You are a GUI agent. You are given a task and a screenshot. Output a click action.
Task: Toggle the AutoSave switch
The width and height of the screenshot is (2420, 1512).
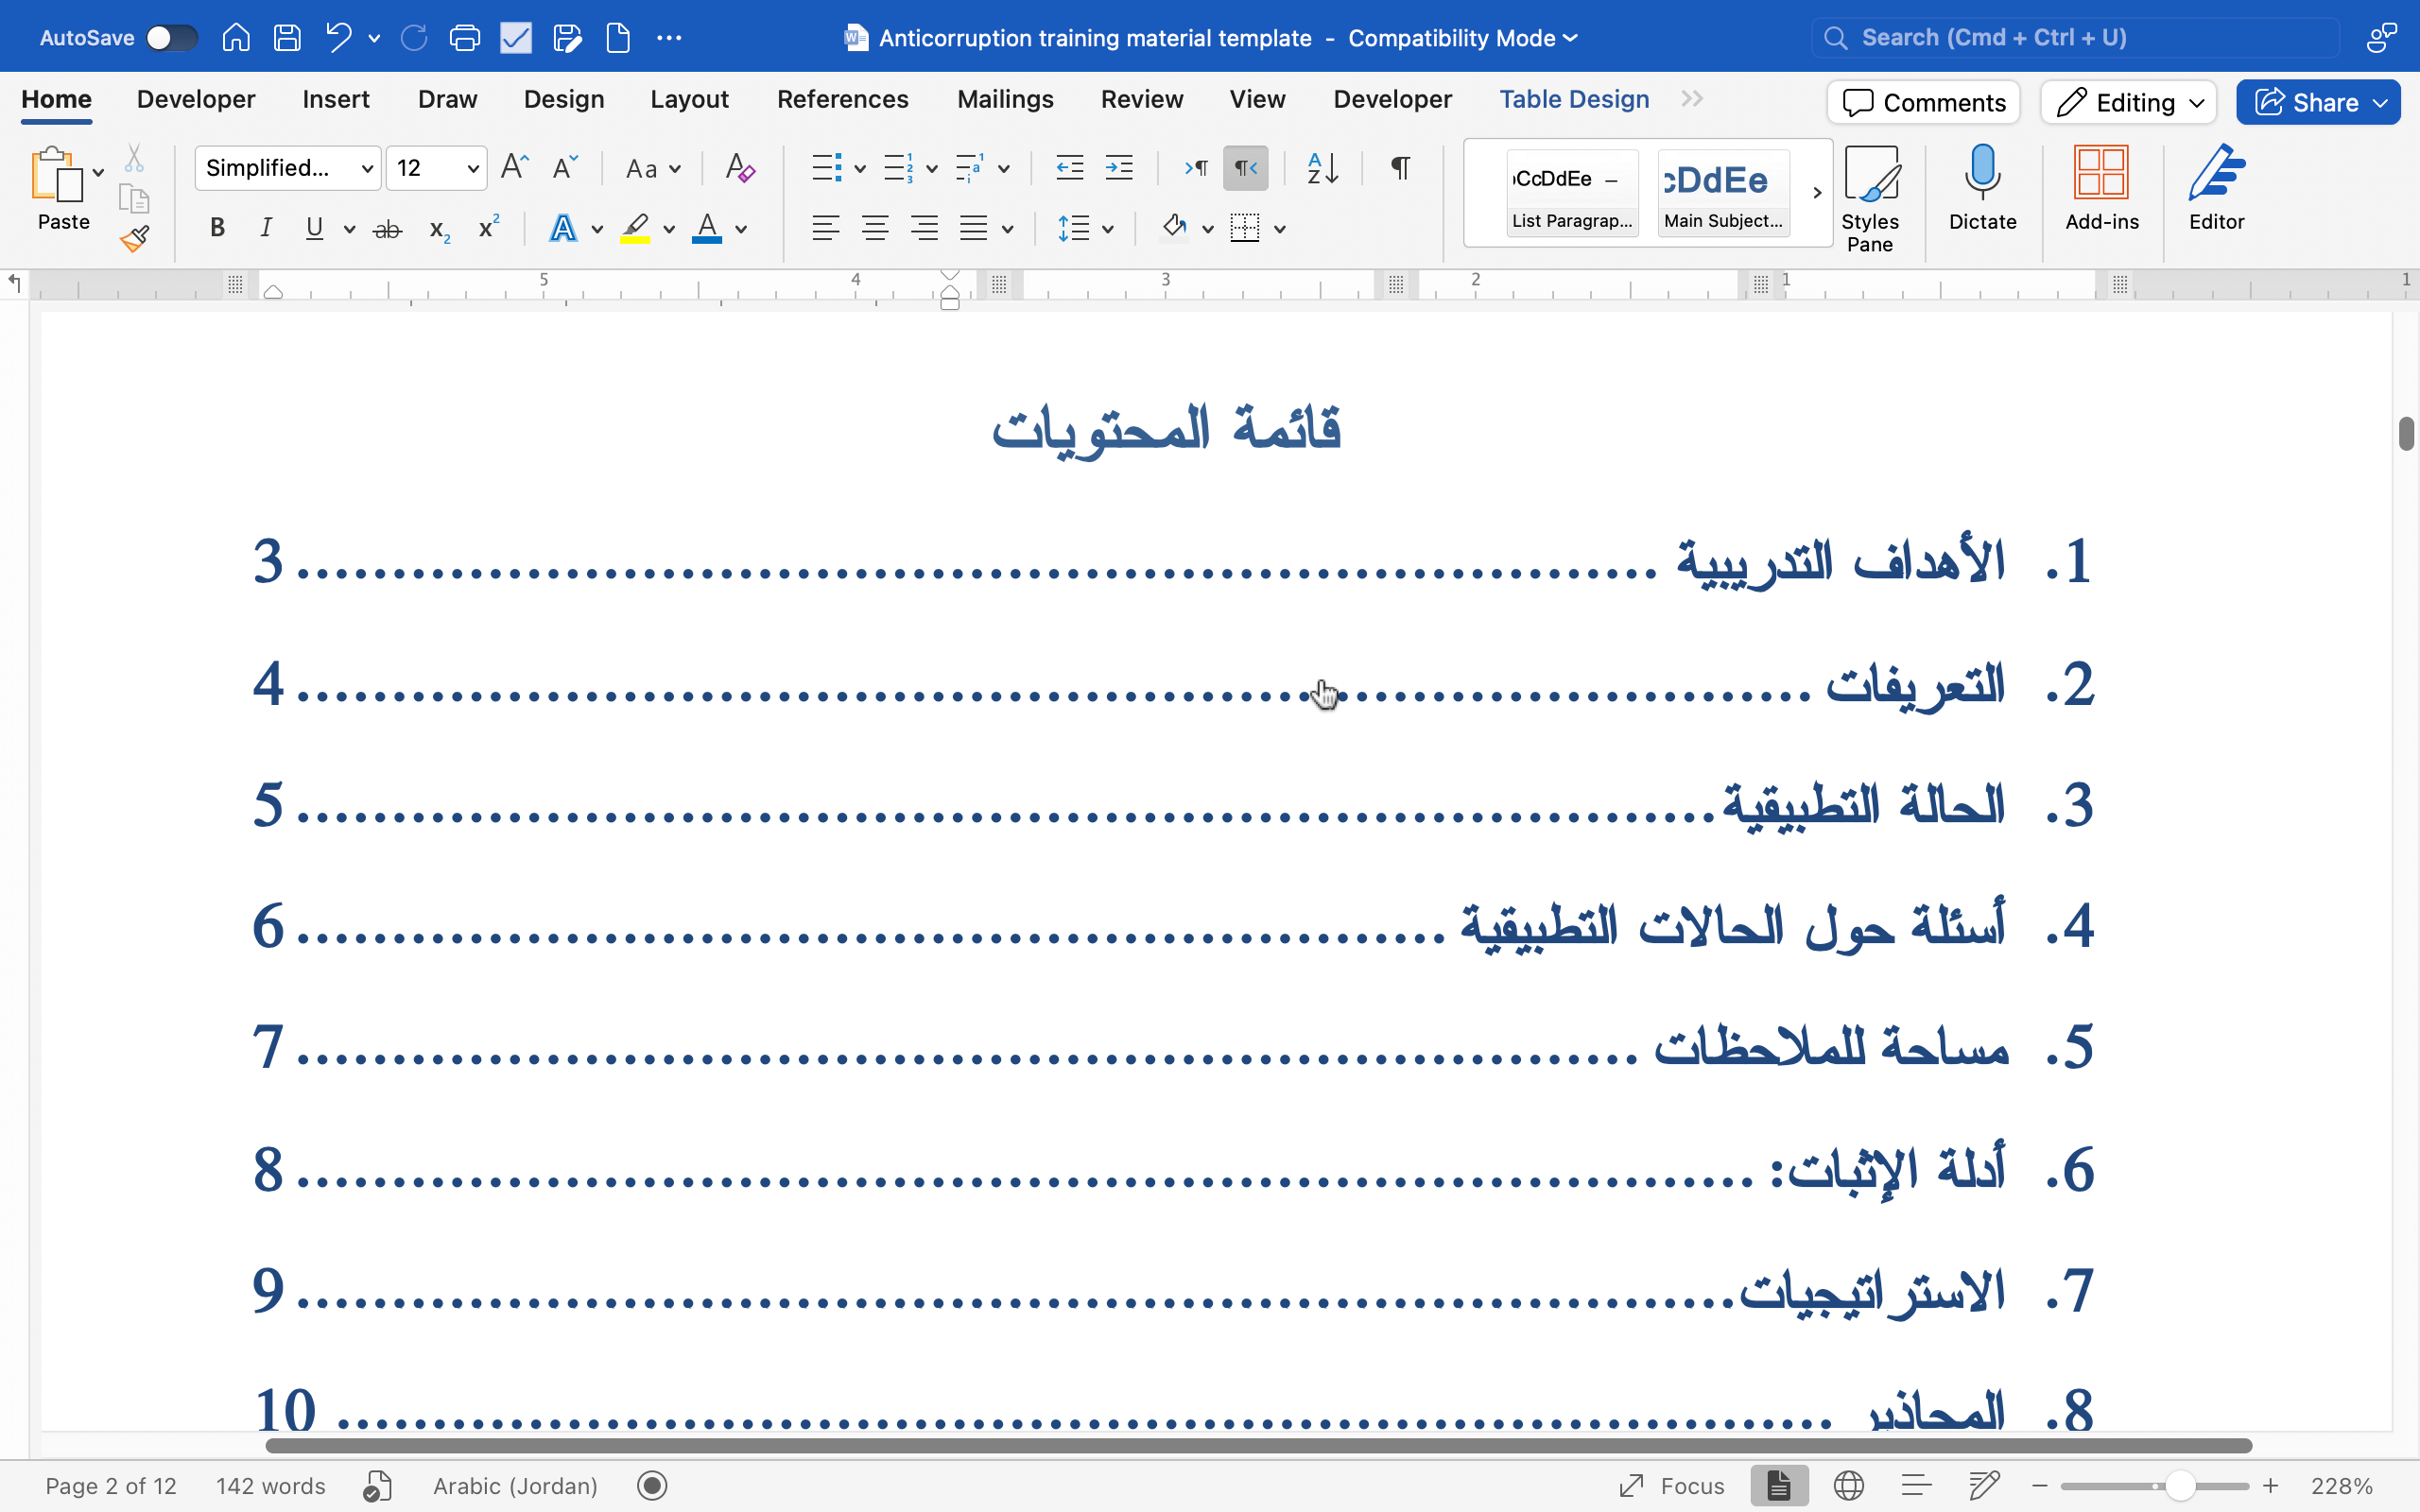[x=170, y=38]
